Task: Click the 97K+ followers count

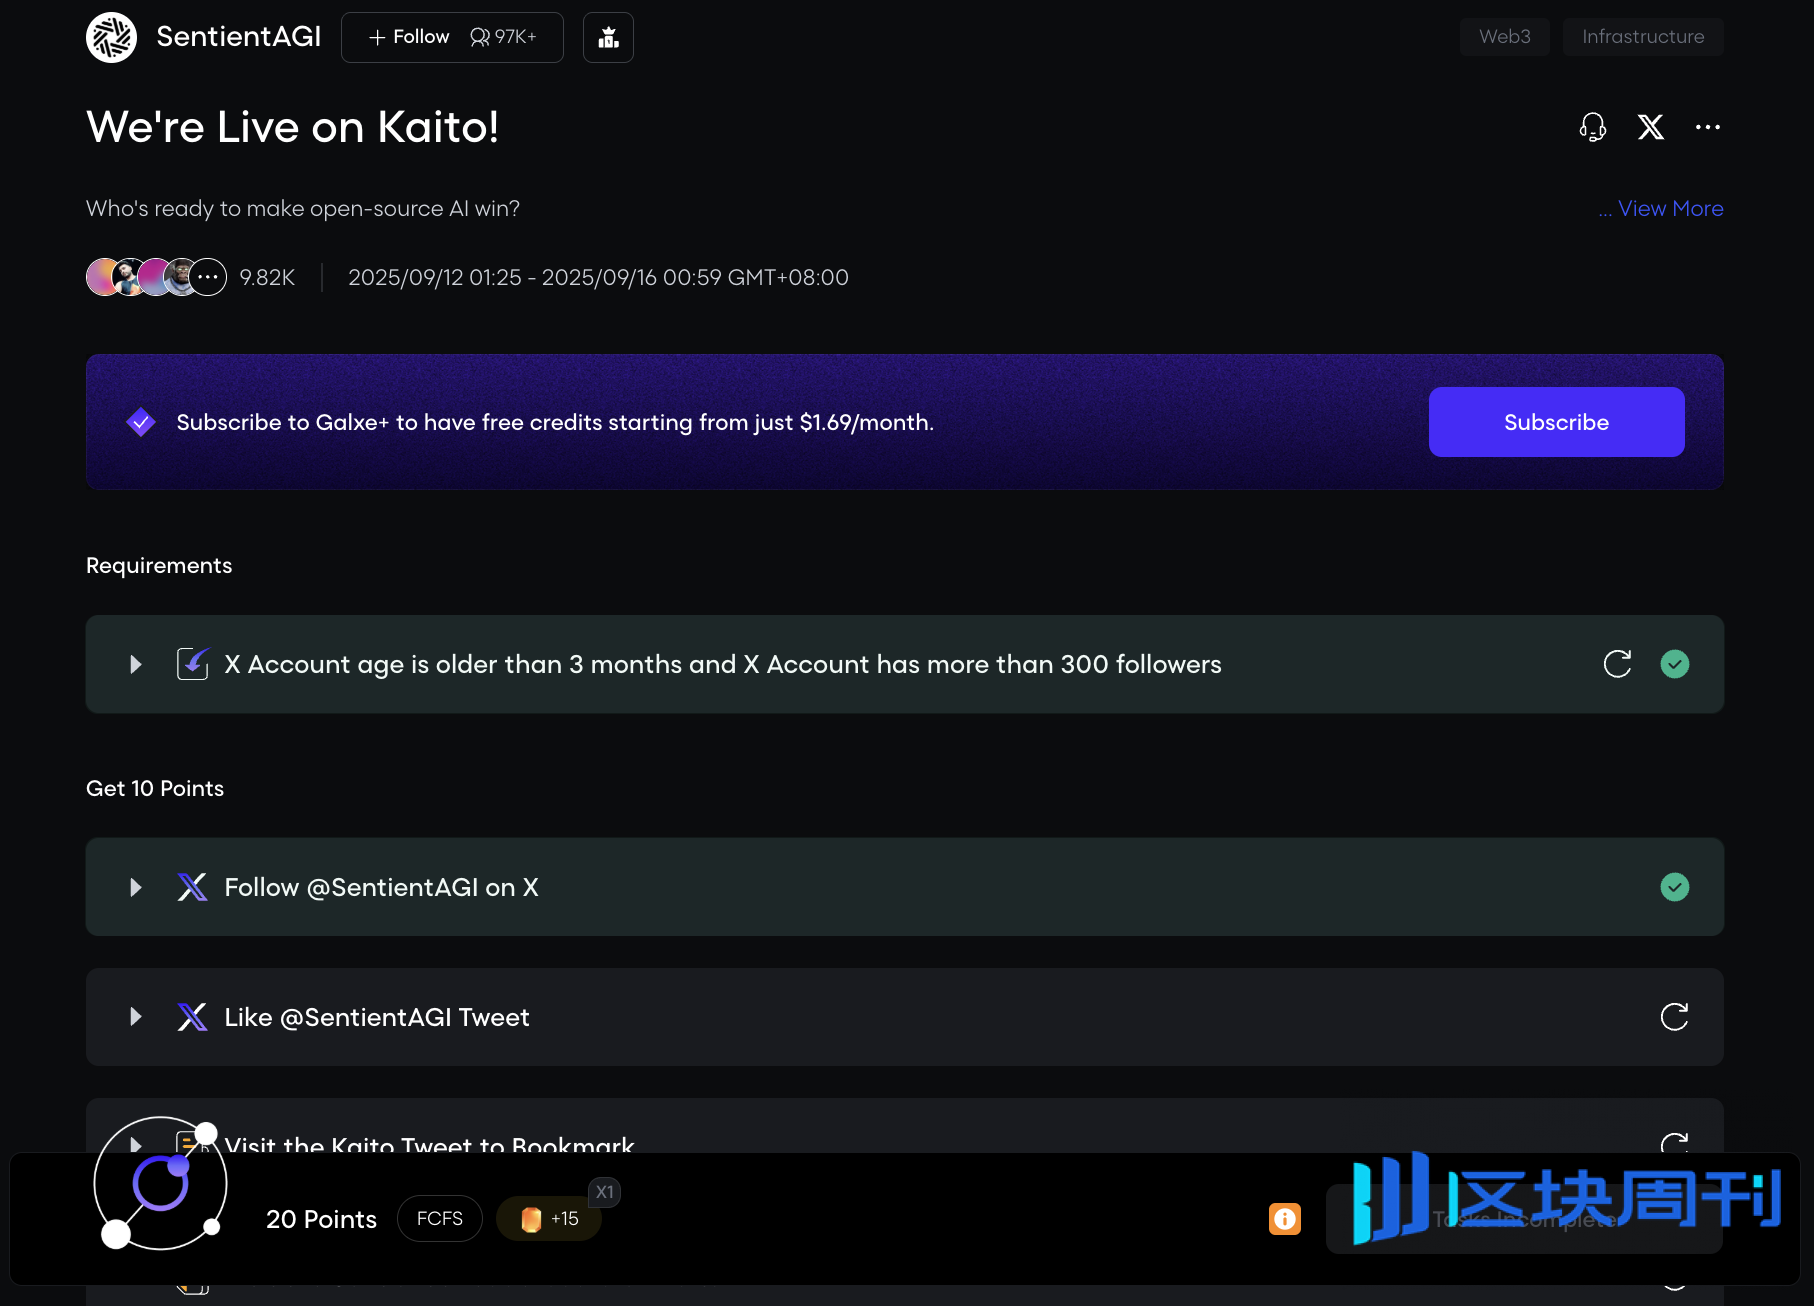Action: 504,37
